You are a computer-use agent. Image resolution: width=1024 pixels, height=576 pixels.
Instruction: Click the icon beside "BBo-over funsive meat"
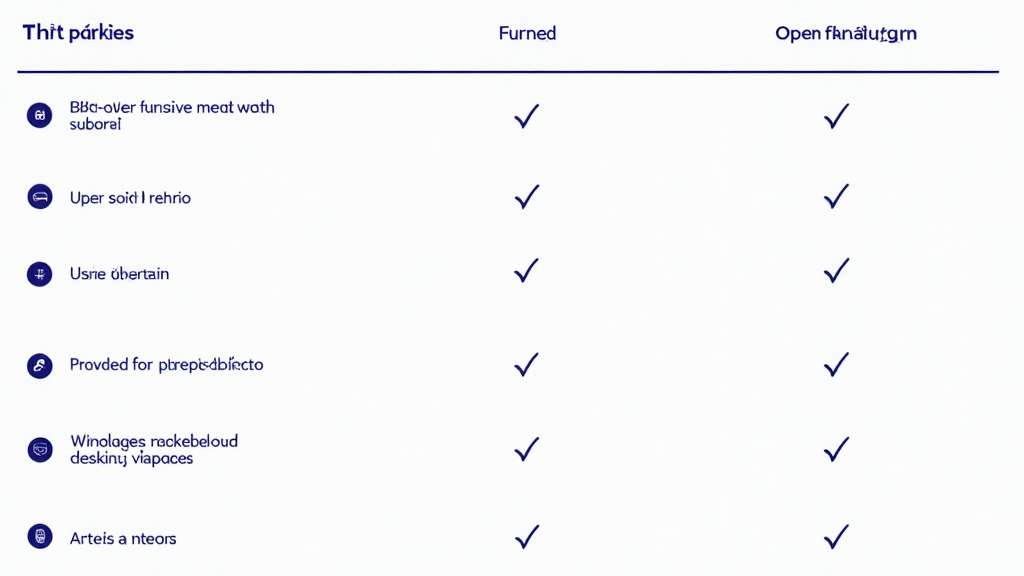[x=39, y=115]
